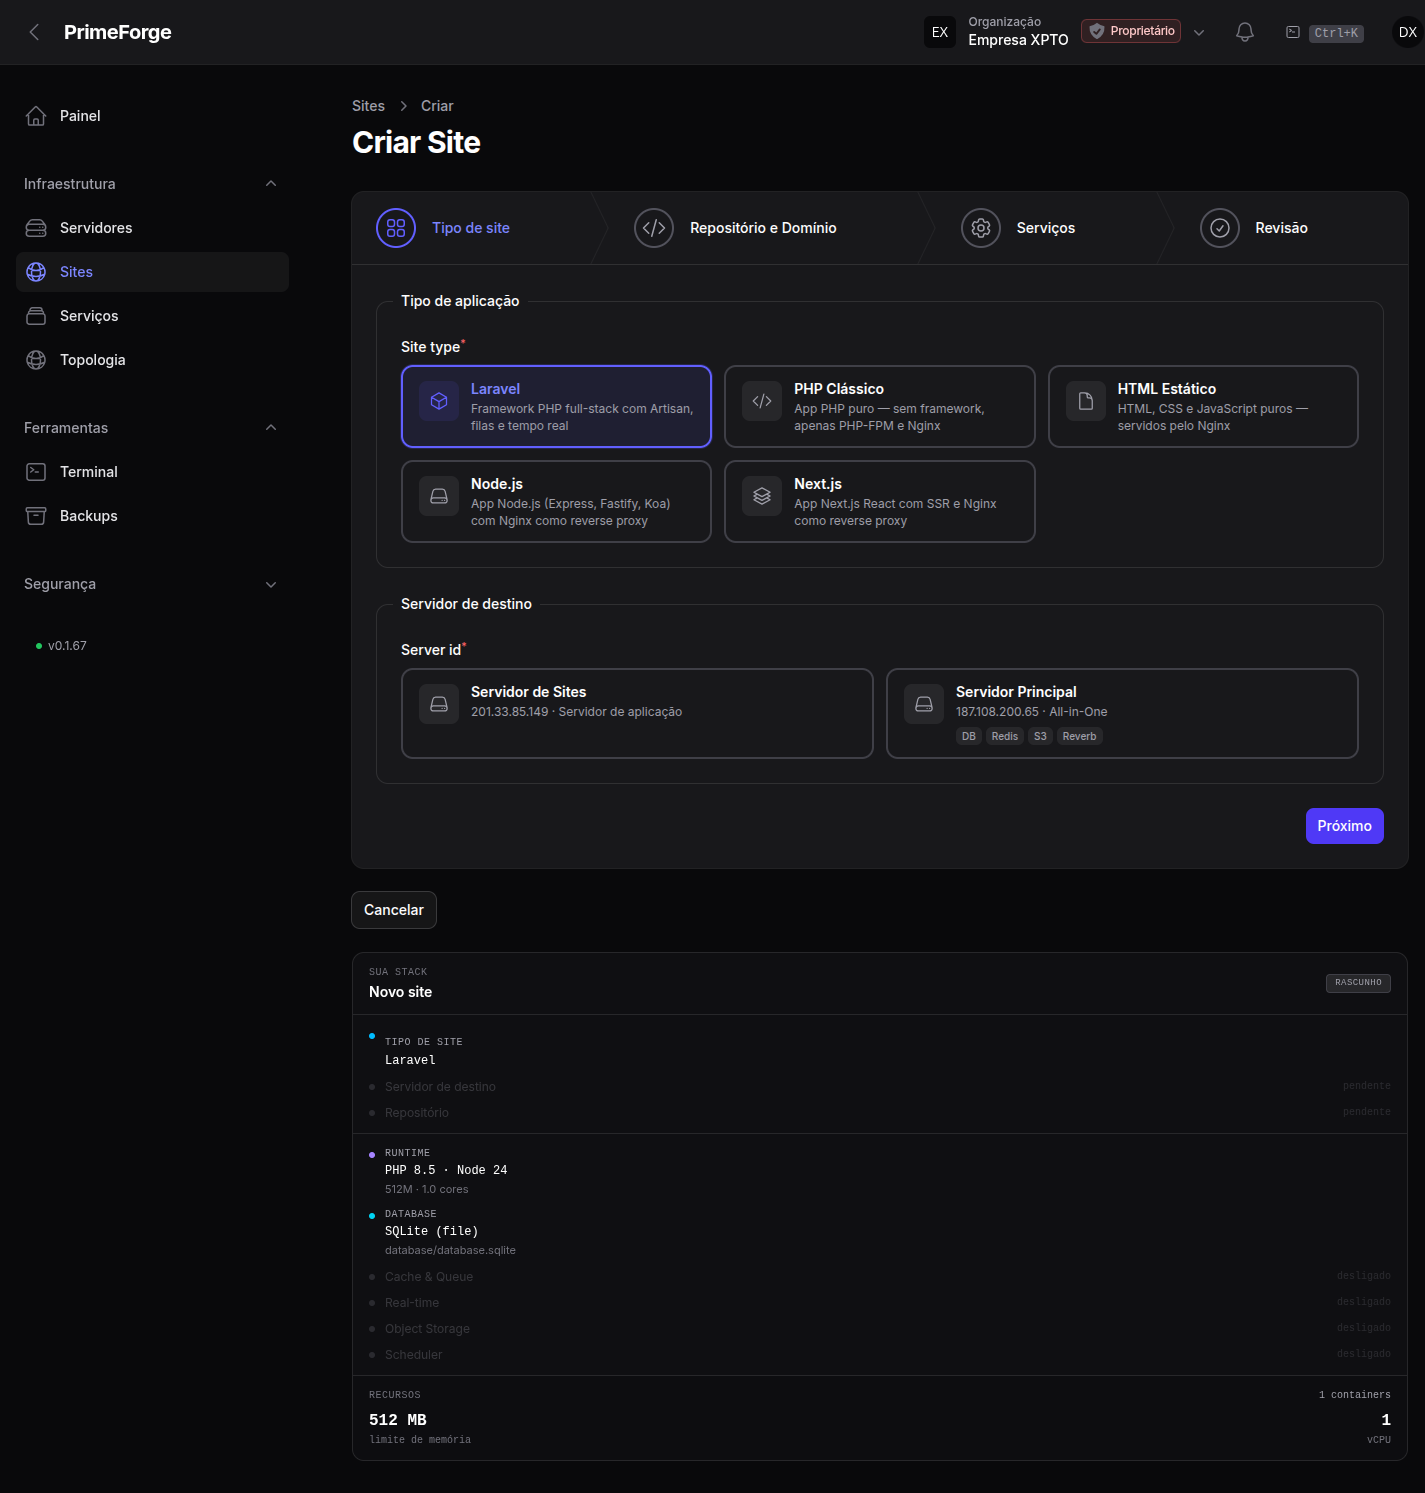
Task: Select PHP Clássico site type
Action: pos(879,406)
